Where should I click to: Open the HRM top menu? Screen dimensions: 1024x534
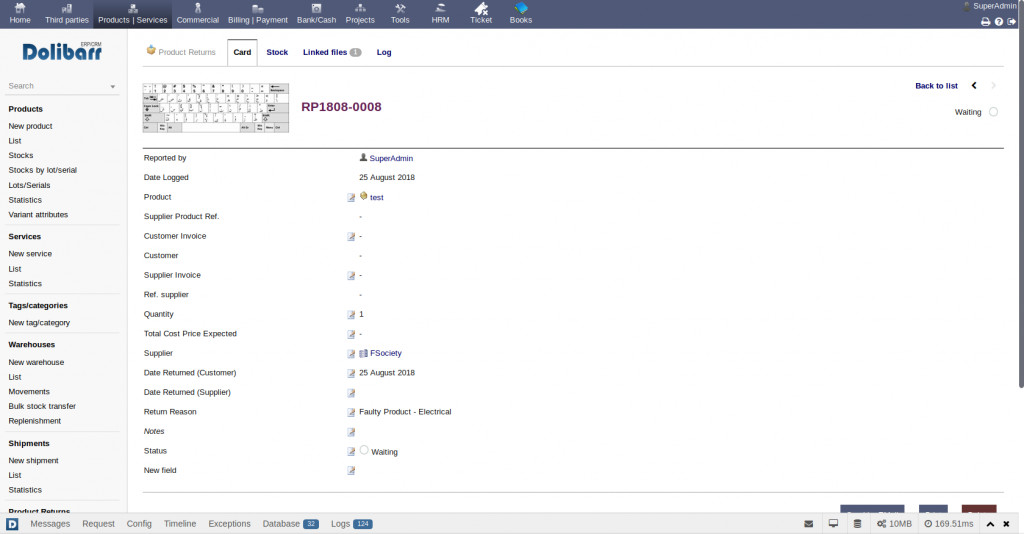point(440,14)
